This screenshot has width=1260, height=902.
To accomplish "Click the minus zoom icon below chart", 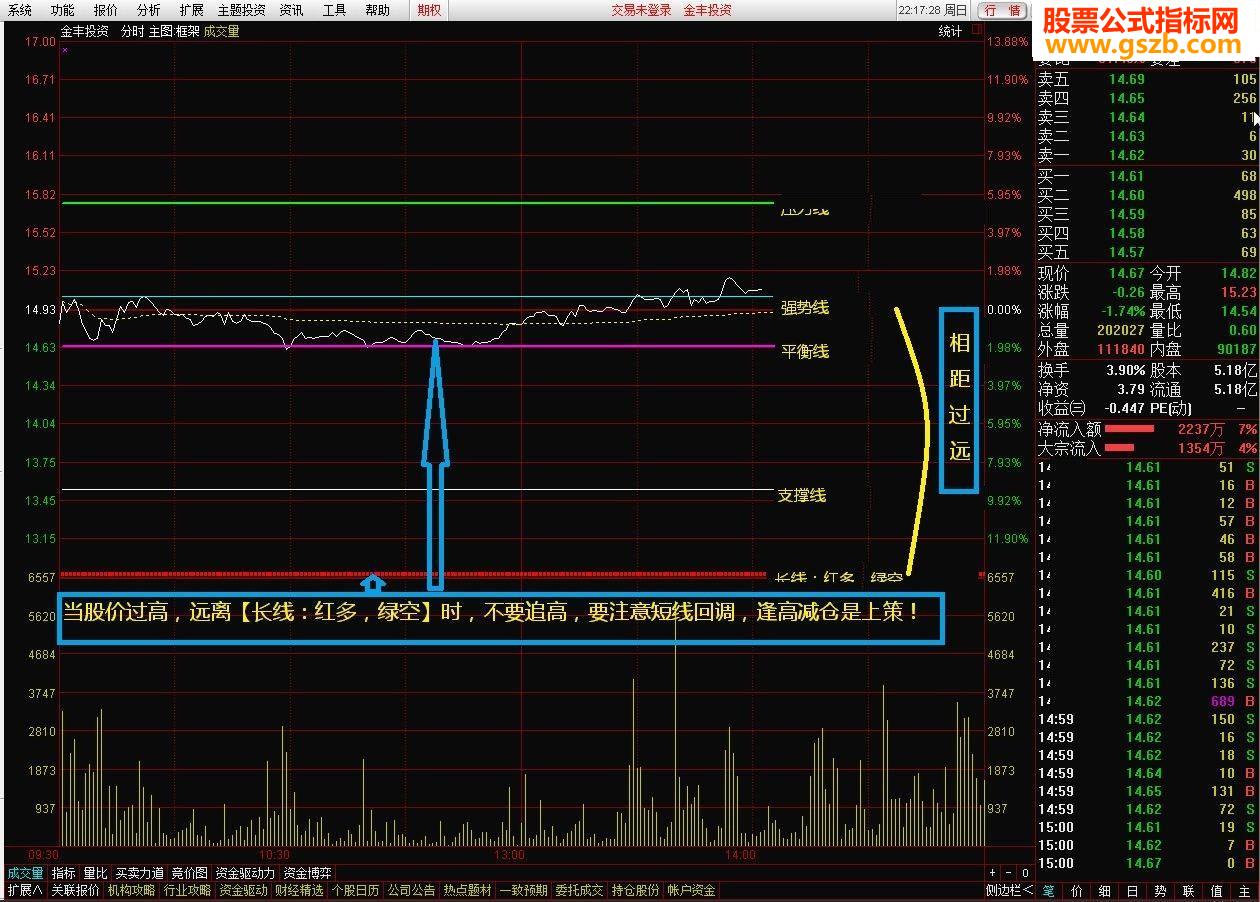I will click(1009, 873).
